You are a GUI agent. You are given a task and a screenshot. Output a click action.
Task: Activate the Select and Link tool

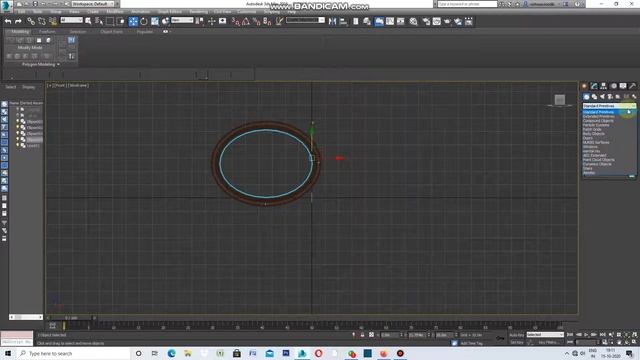(31, 21)
